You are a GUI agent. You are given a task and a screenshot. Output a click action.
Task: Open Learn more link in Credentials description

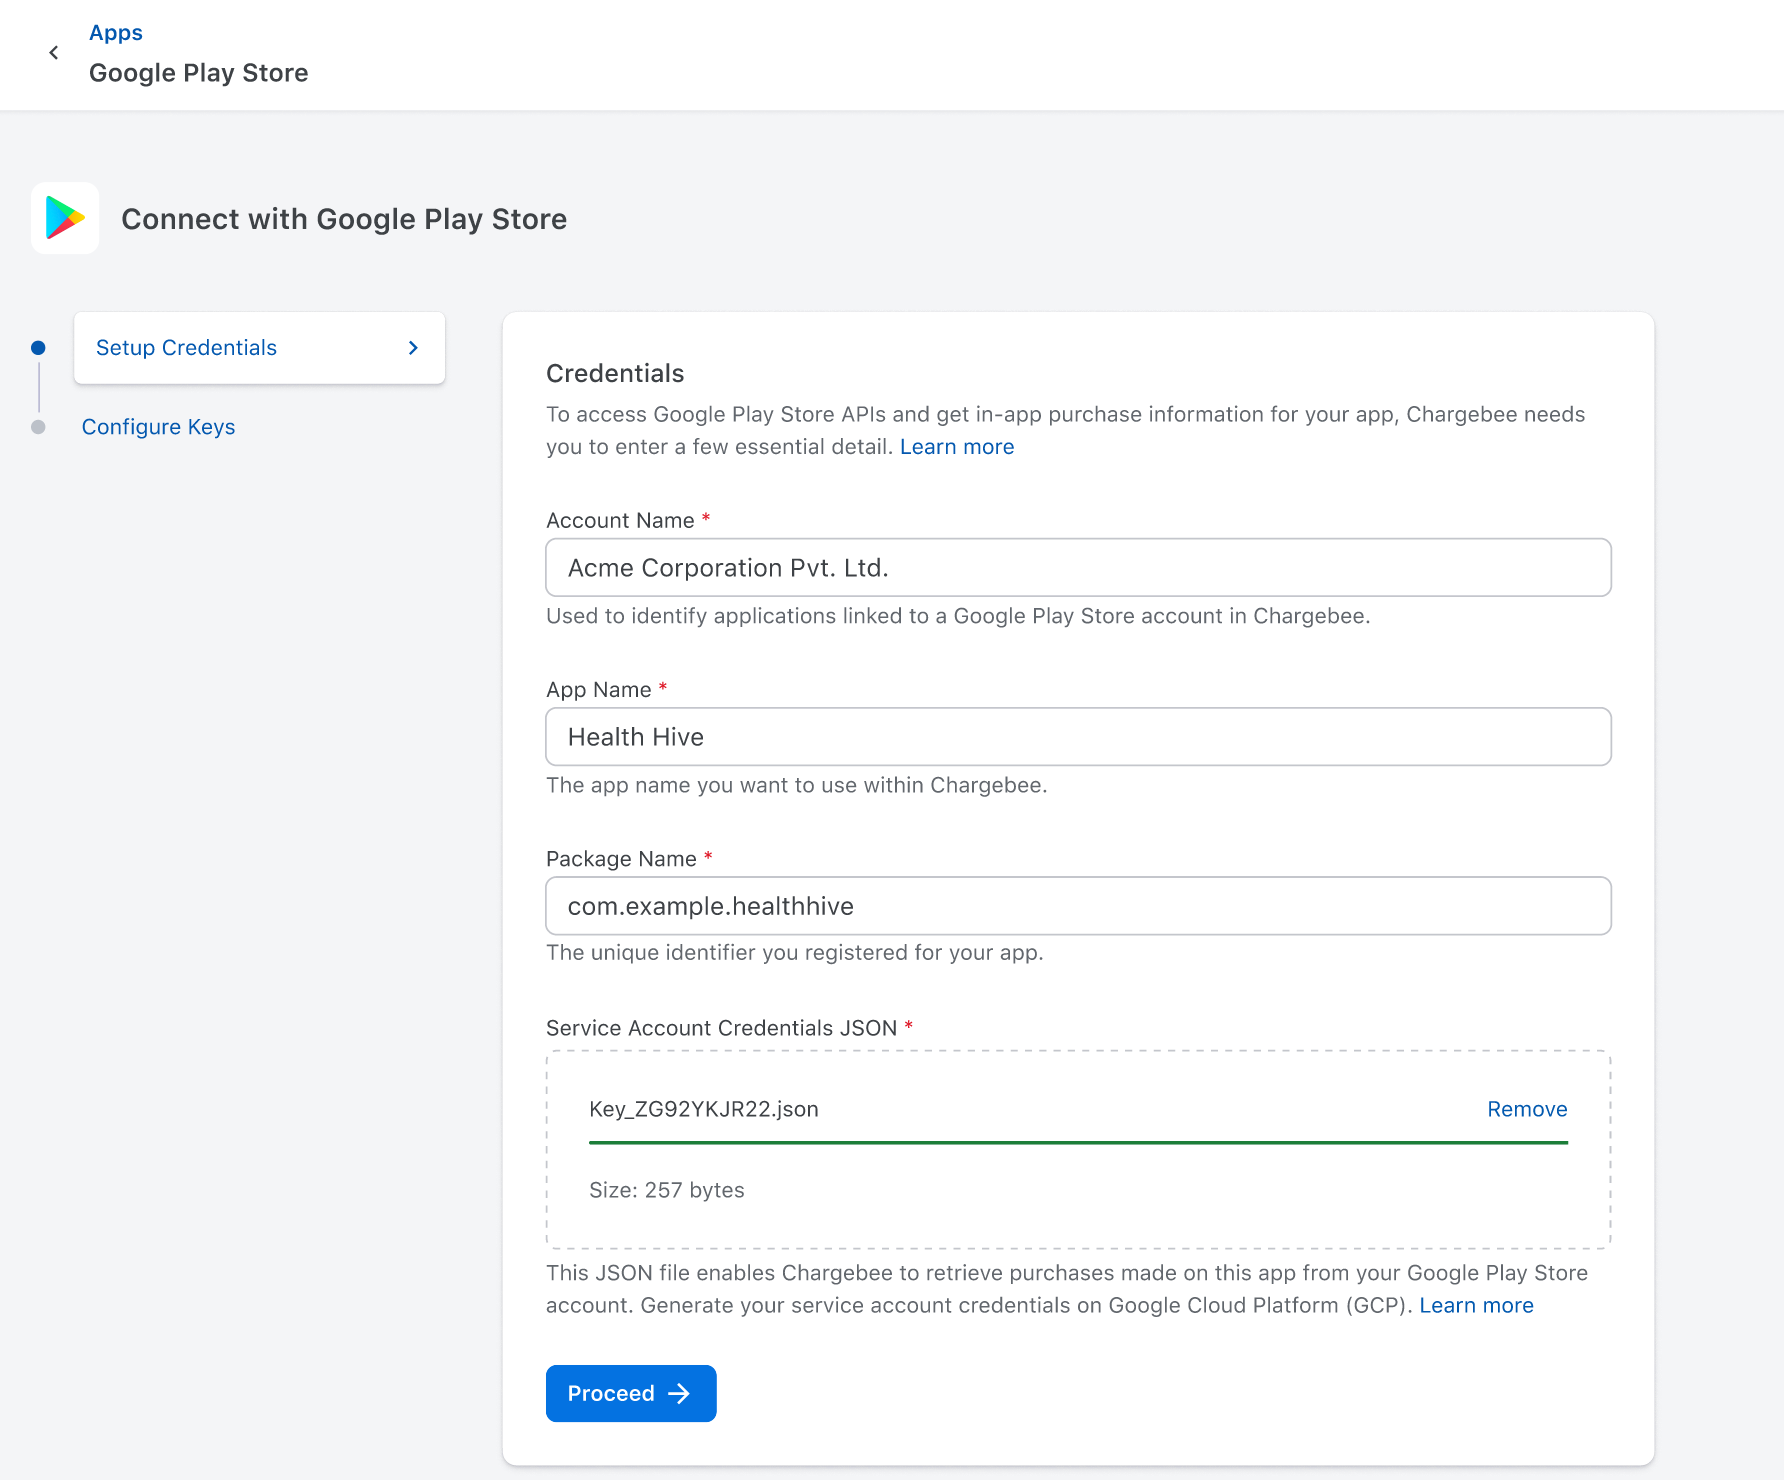tap(956, 447)
